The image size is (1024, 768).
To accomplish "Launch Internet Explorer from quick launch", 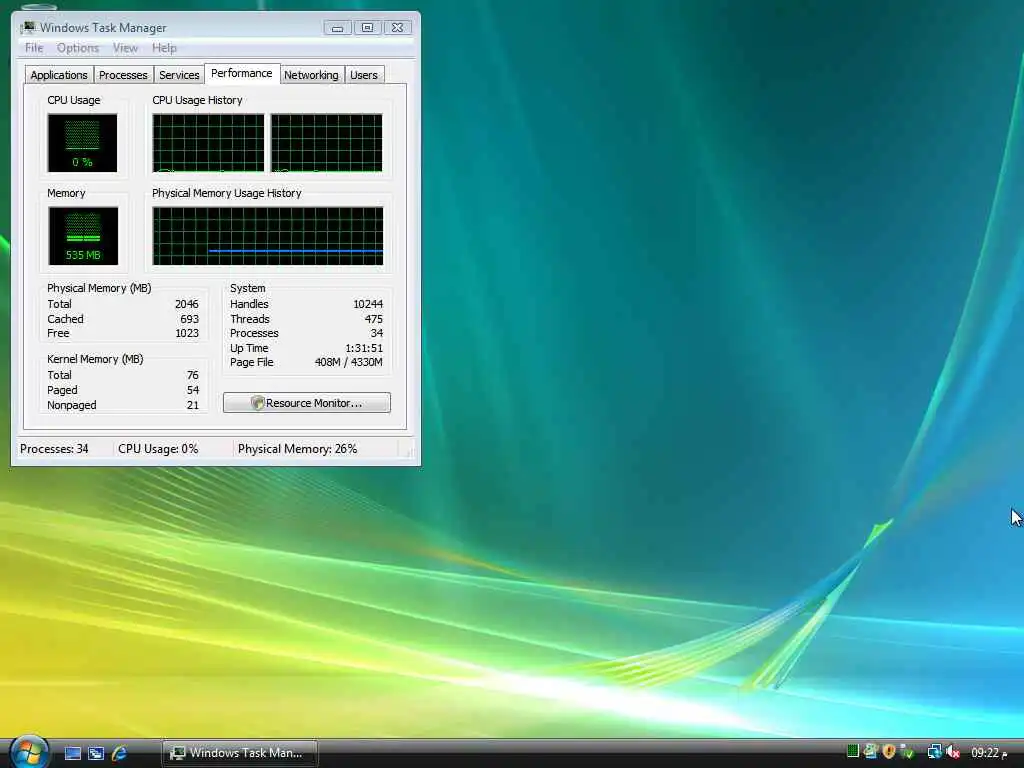I will pos(120,753).
